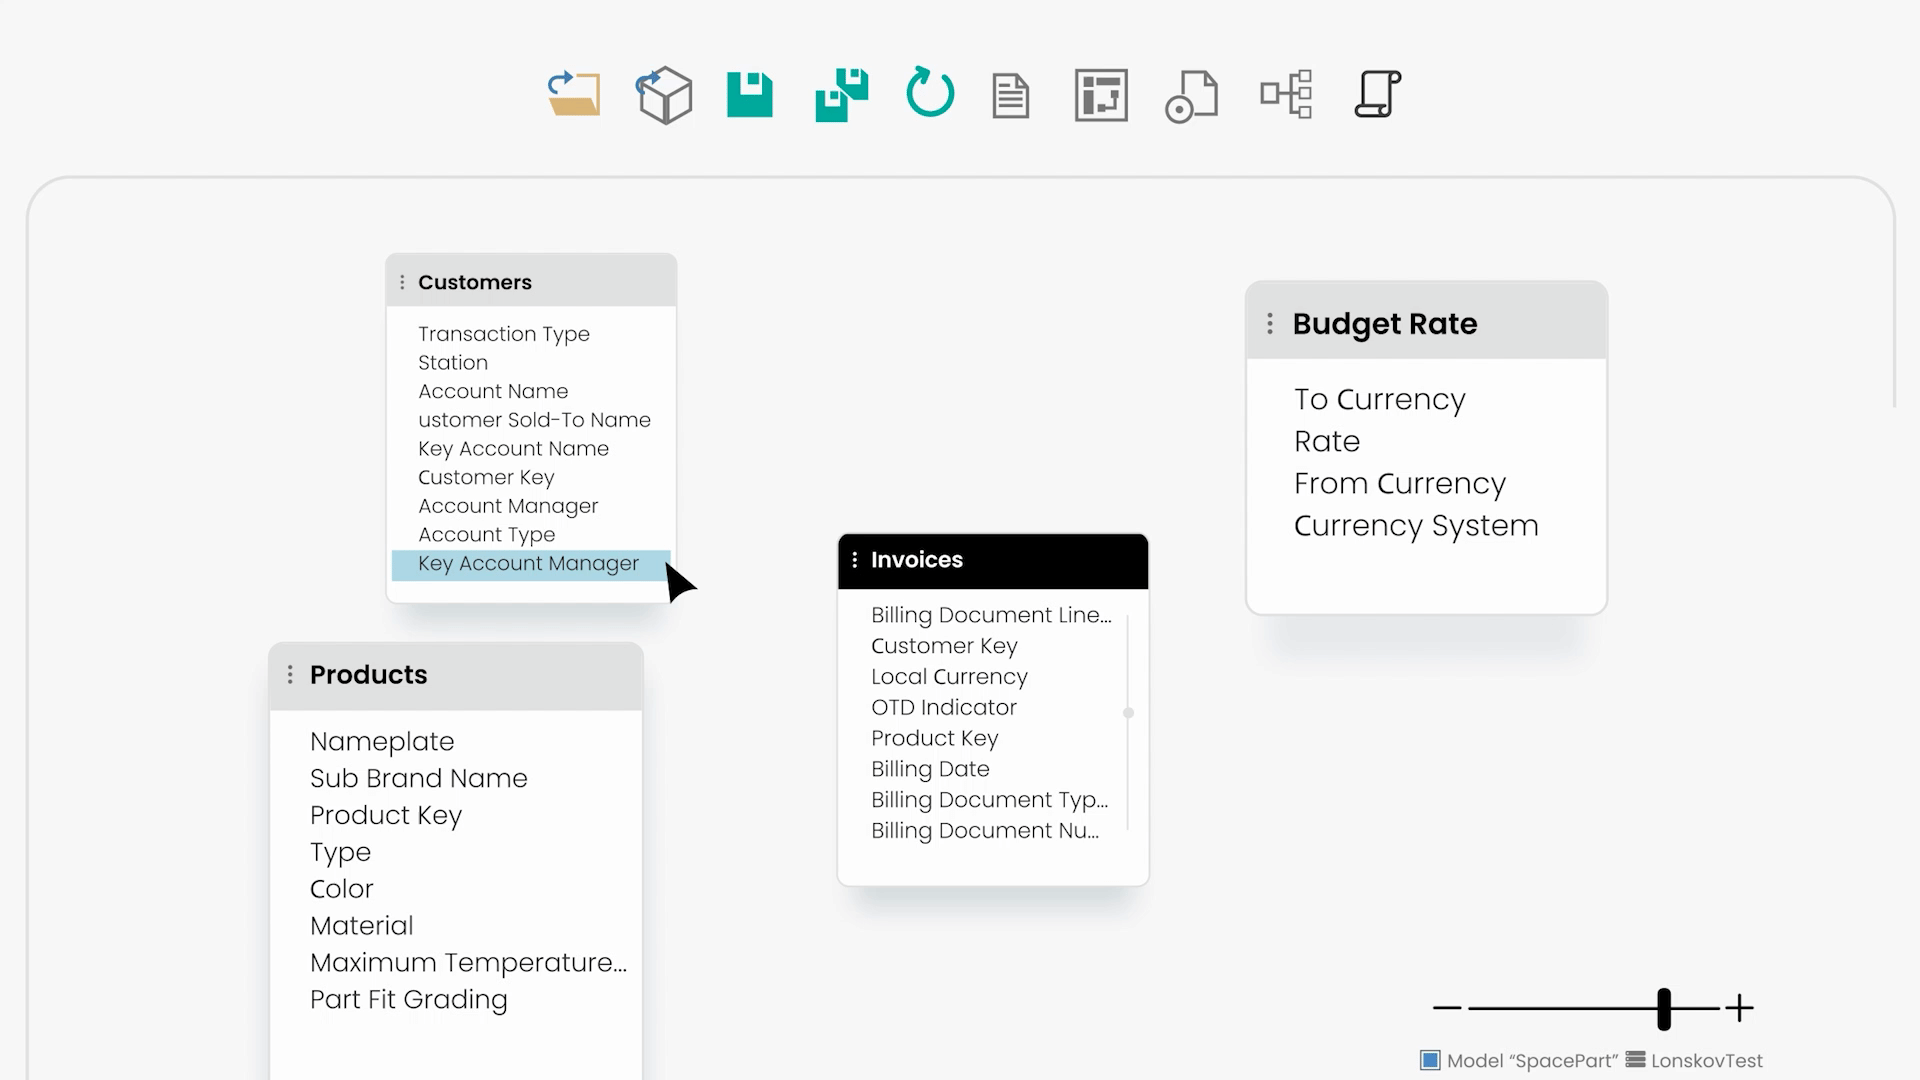Select the Invoices table header

coord(993,561)
